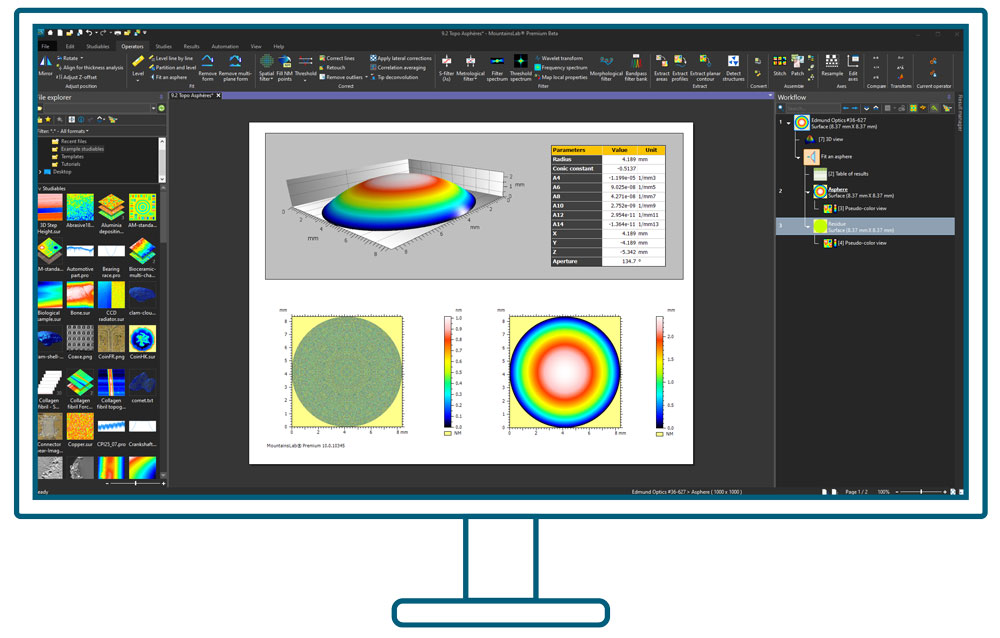The width and height of the screenshot is (1000, 638).
Task: Open the File menu
Action: point(45,46)
